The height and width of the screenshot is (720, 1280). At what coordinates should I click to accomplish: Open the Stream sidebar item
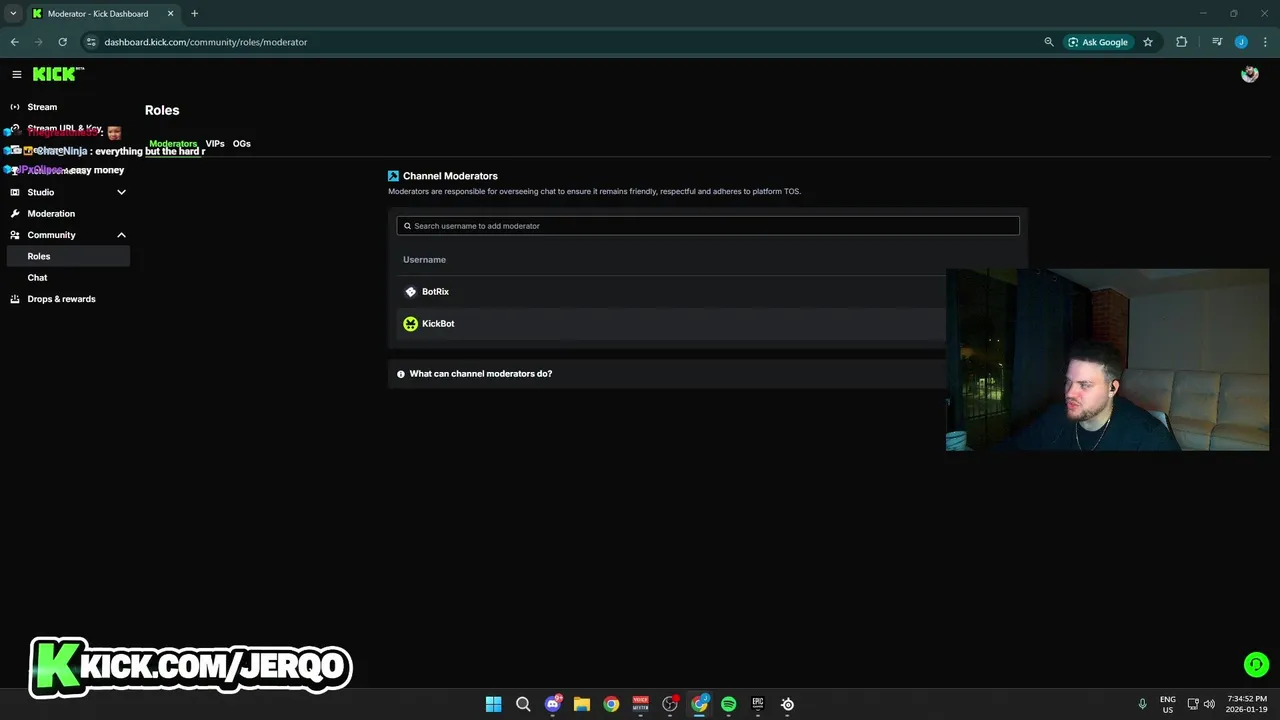coord(42,107)
